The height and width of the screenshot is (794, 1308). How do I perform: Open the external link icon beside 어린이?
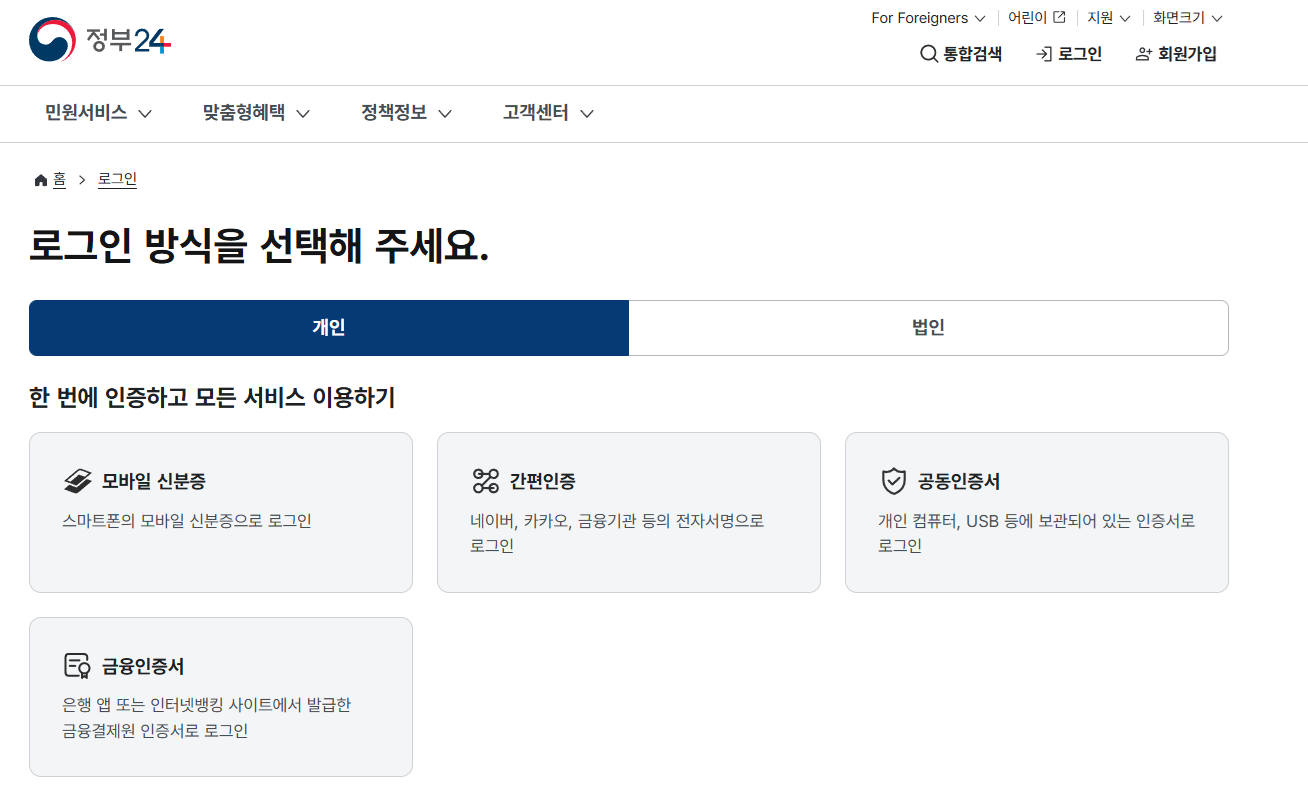(1059, 16)
